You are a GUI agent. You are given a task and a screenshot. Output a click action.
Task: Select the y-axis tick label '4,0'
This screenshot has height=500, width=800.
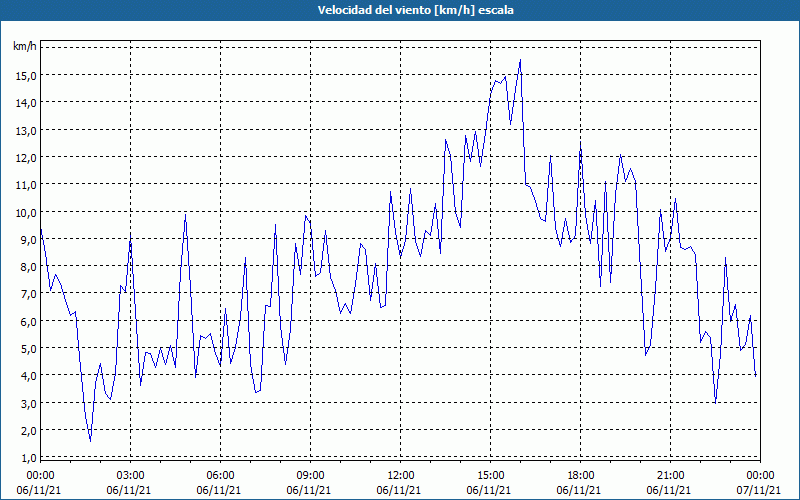click(28, 376)
